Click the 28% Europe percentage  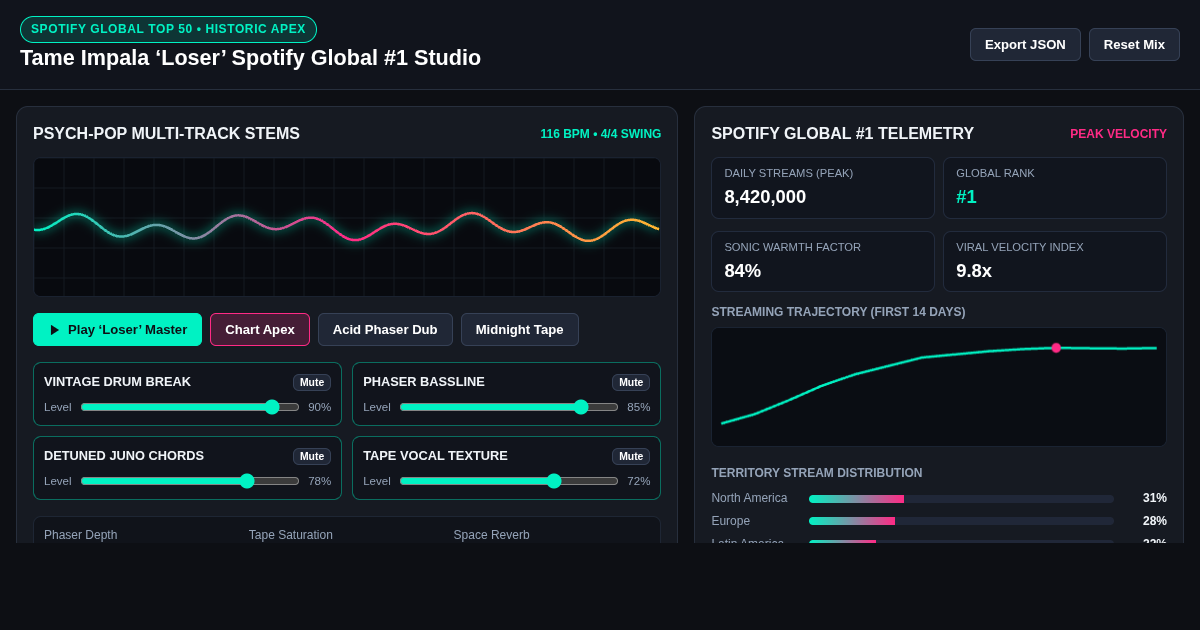click(1155, 521)
